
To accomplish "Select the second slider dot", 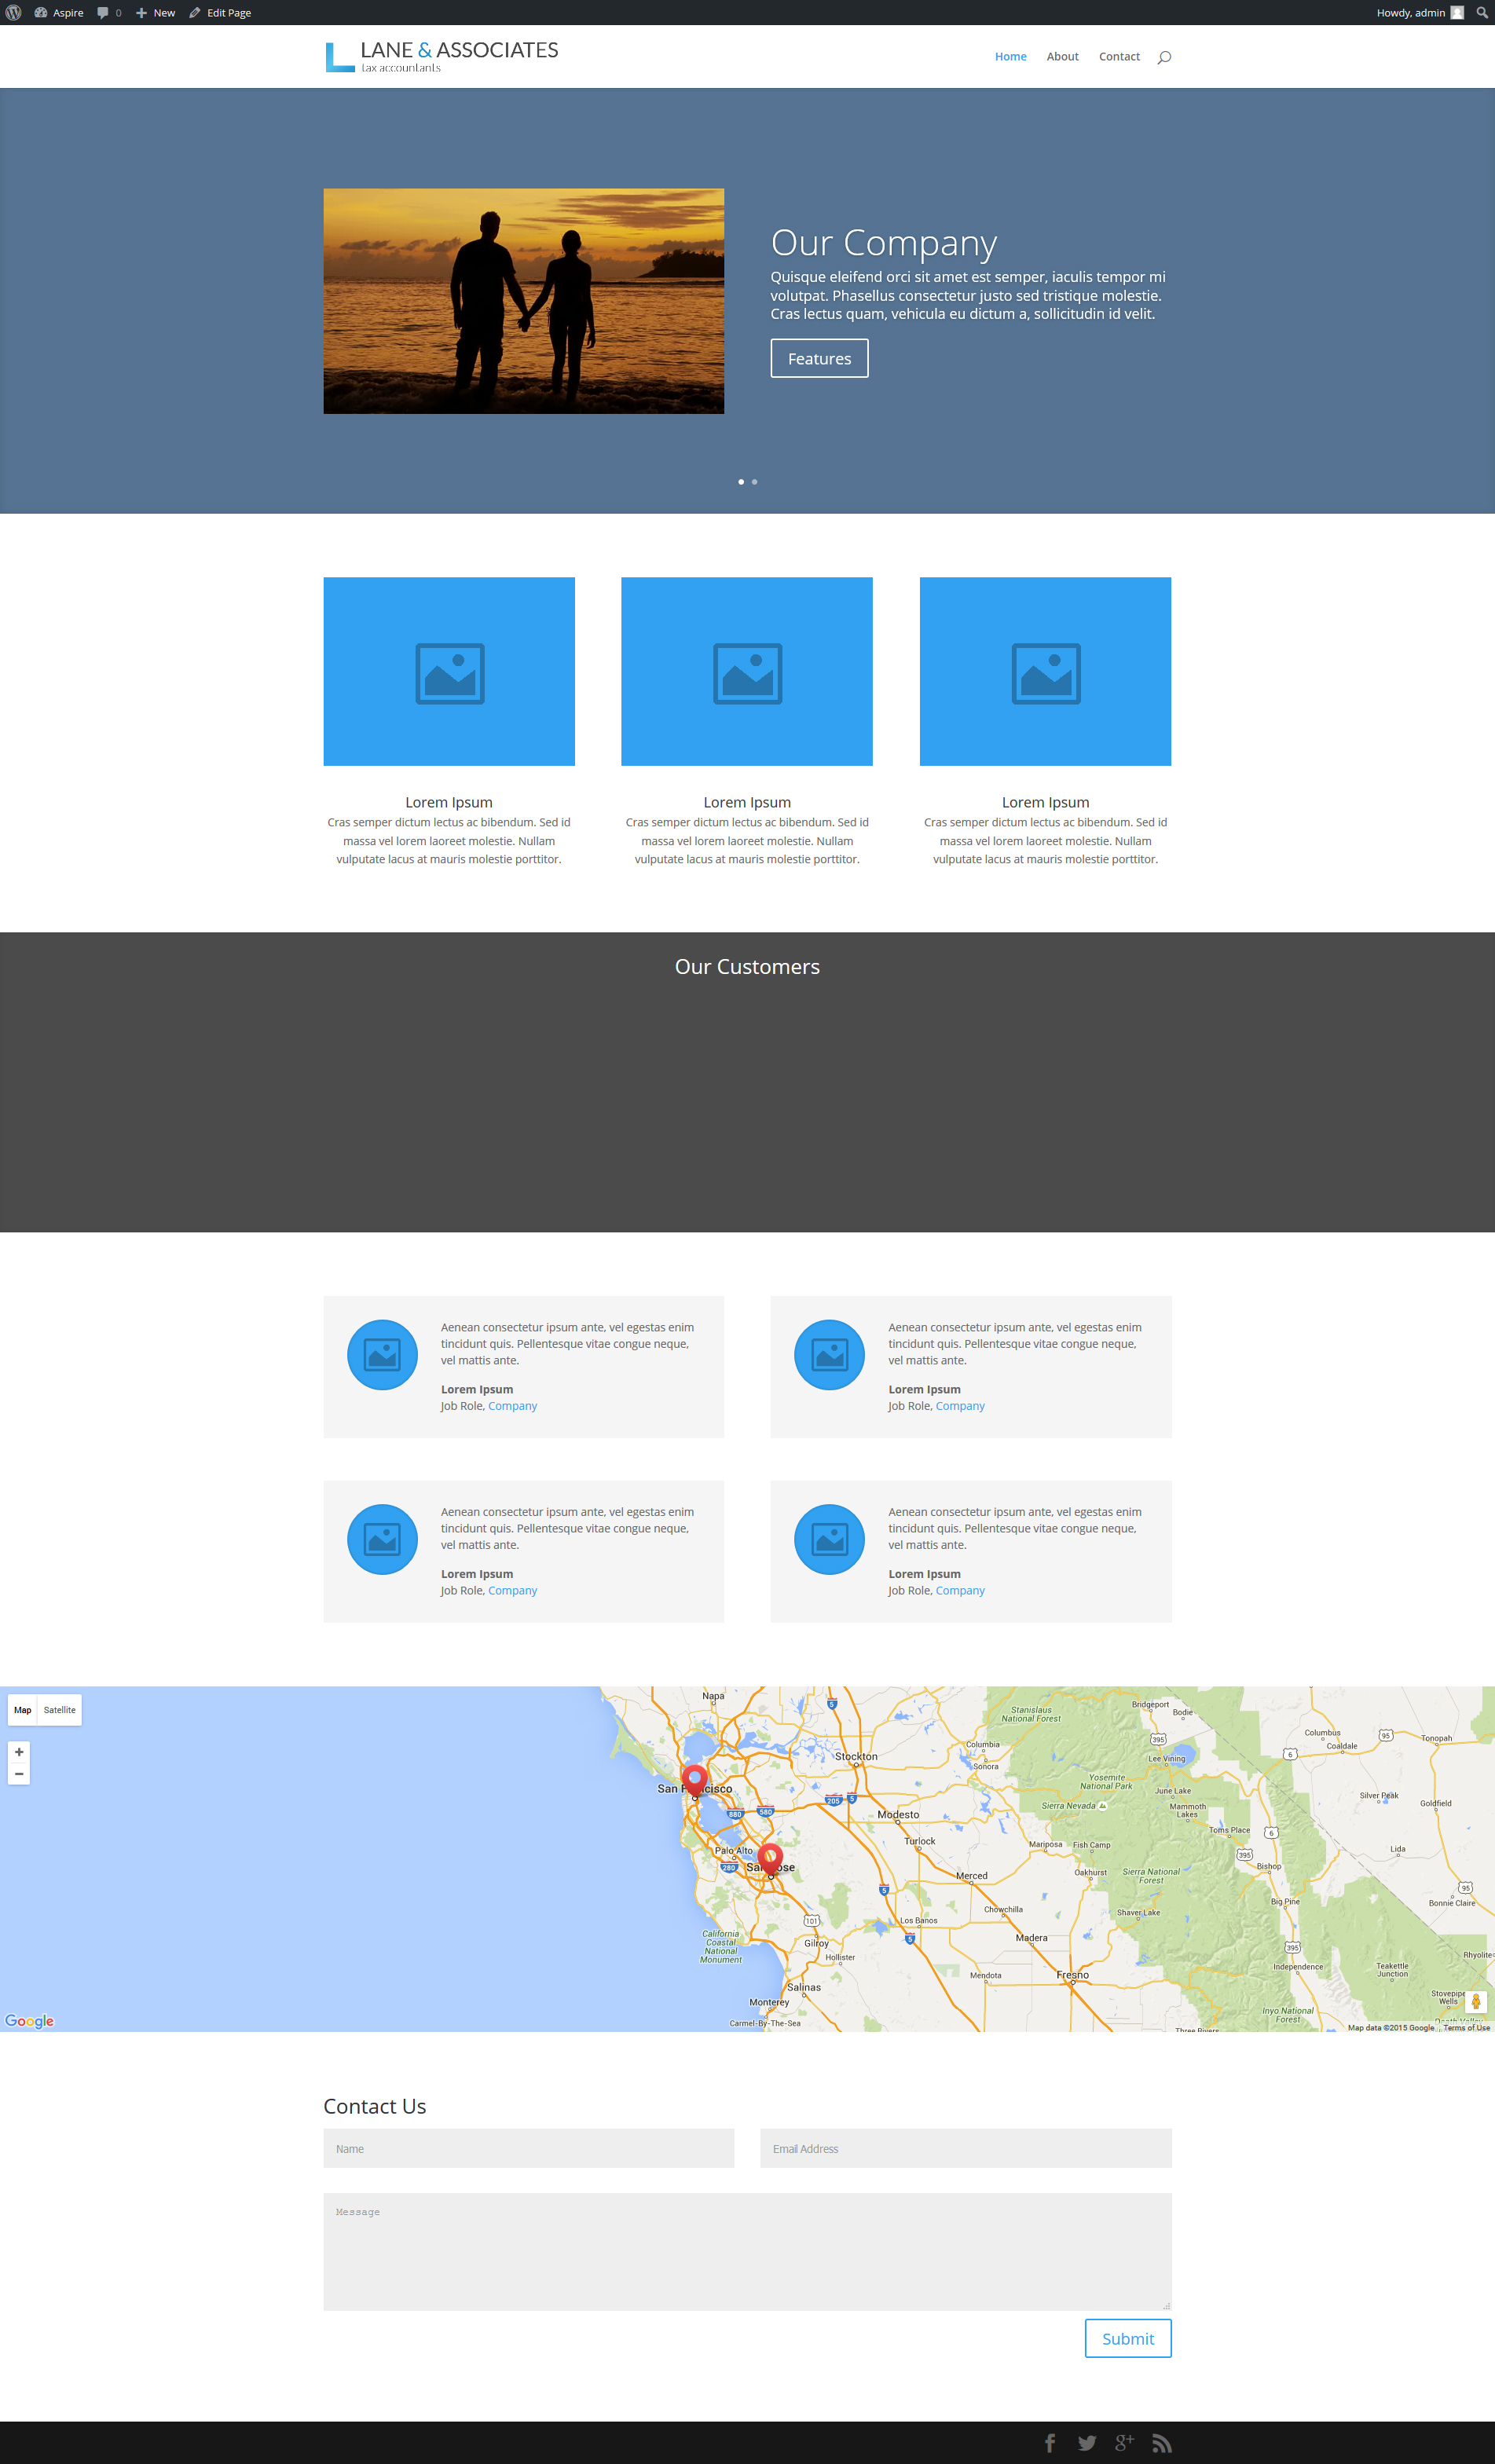I will [755, 482].
